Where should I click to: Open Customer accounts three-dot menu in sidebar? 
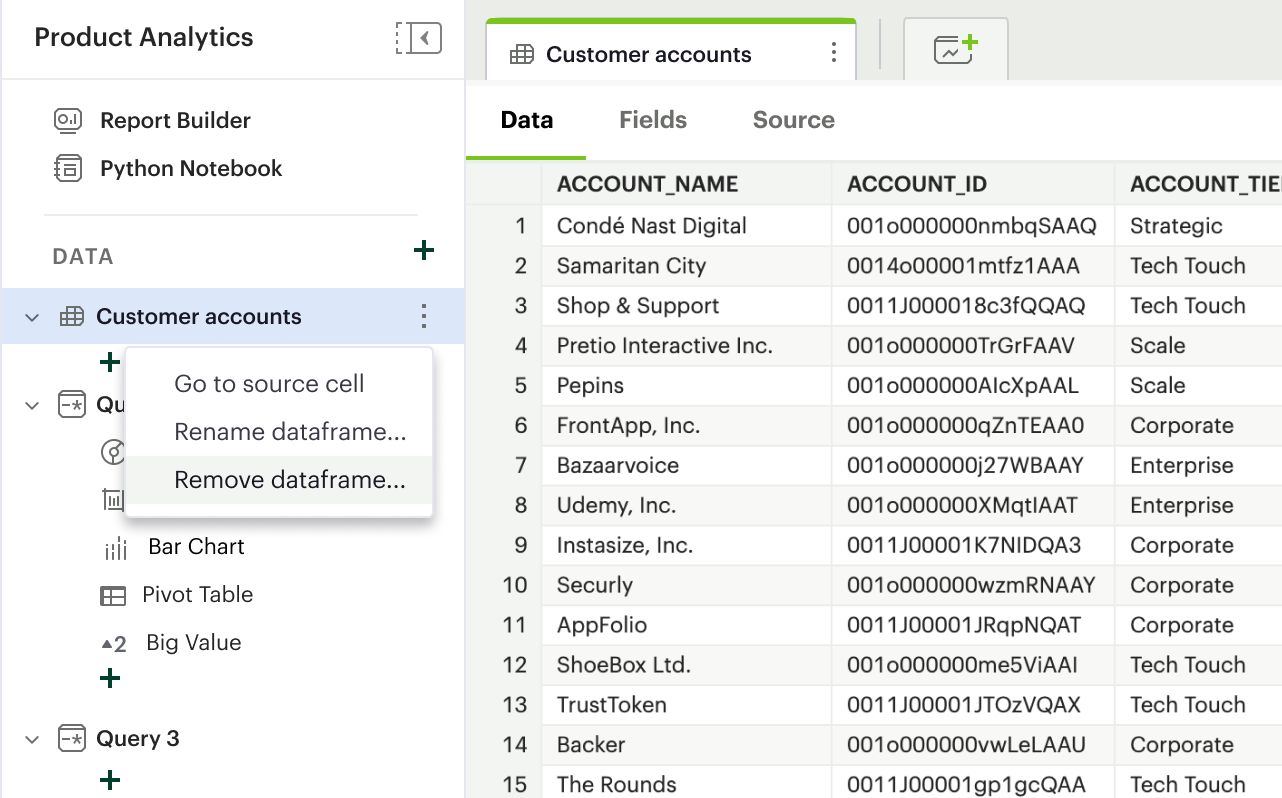[x=424, y=317]
